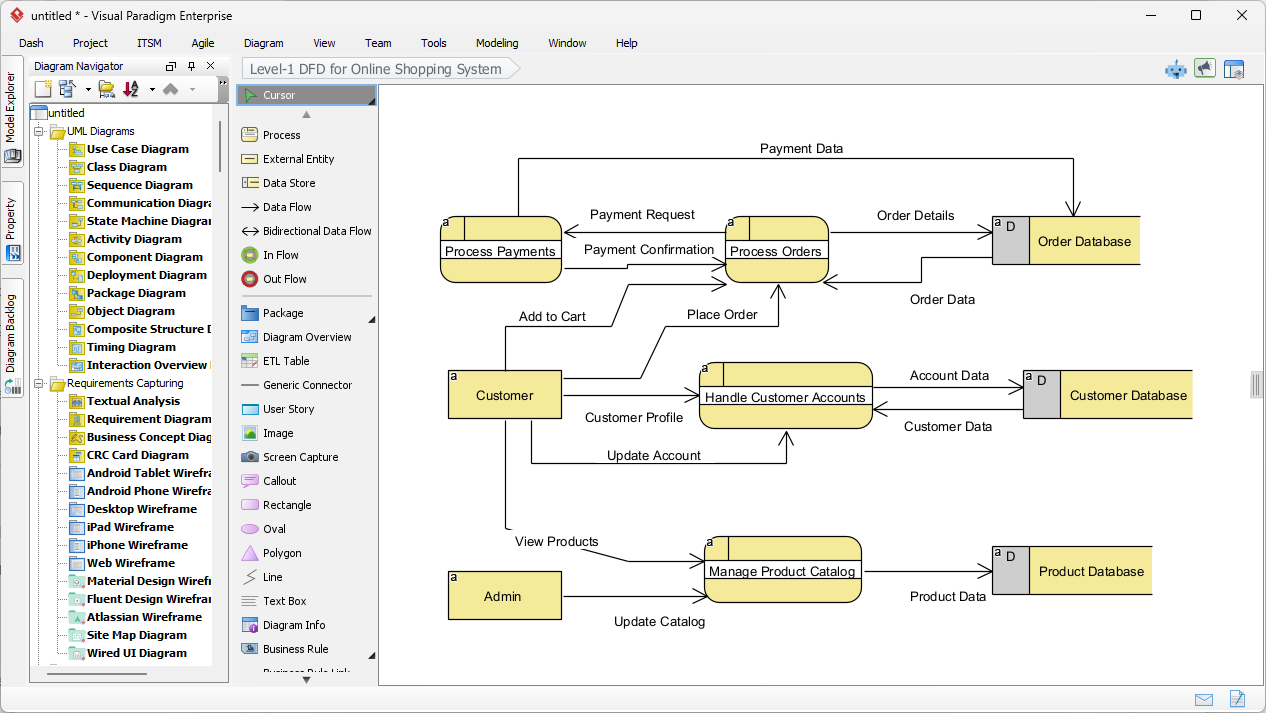Open the chatbot assistant in the top-right corner
Image resolution: width=1266 pixels, height=713 pixels.
click(x=1175, y=68)
